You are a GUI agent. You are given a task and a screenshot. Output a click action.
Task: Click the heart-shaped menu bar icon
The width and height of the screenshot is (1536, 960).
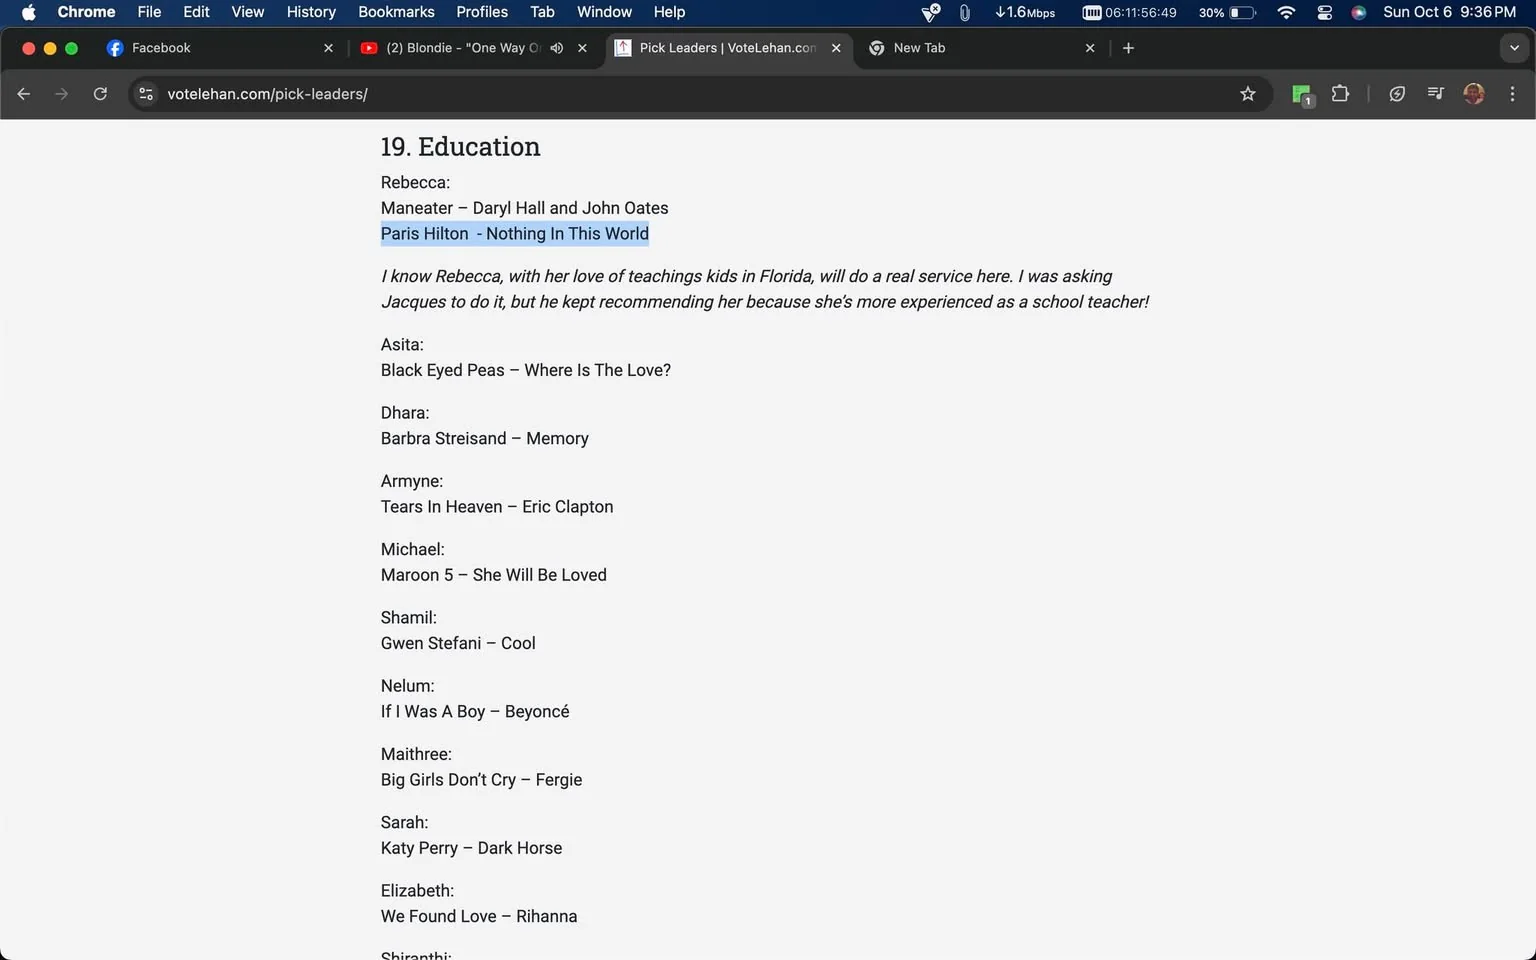tap(931, 12)
